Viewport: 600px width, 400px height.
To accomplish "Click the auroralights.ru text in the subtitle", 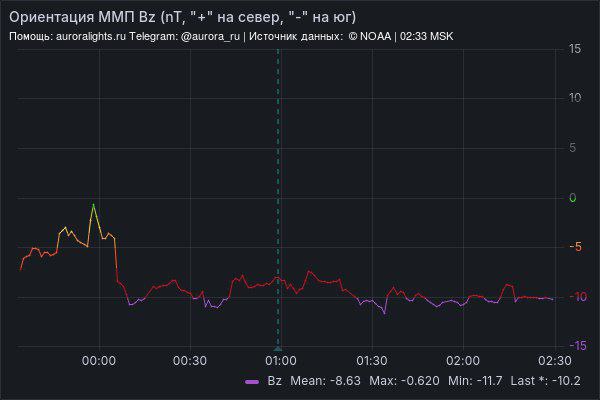I will pyautogui.click(x=91, y=37).
